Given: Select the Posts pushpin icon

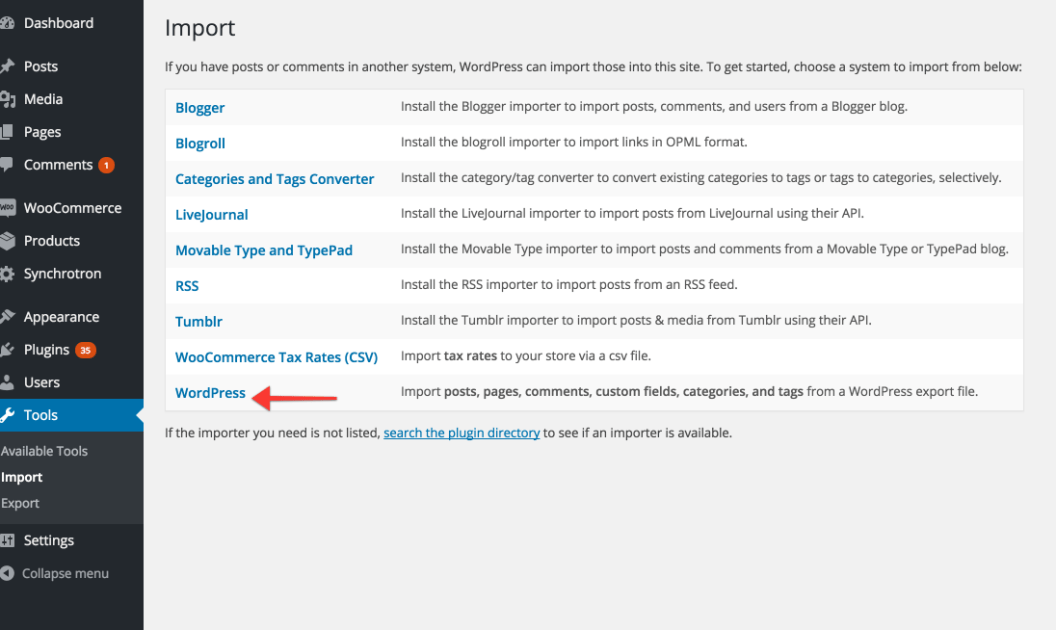Looking at the screenshot, I should pos(14,66).
